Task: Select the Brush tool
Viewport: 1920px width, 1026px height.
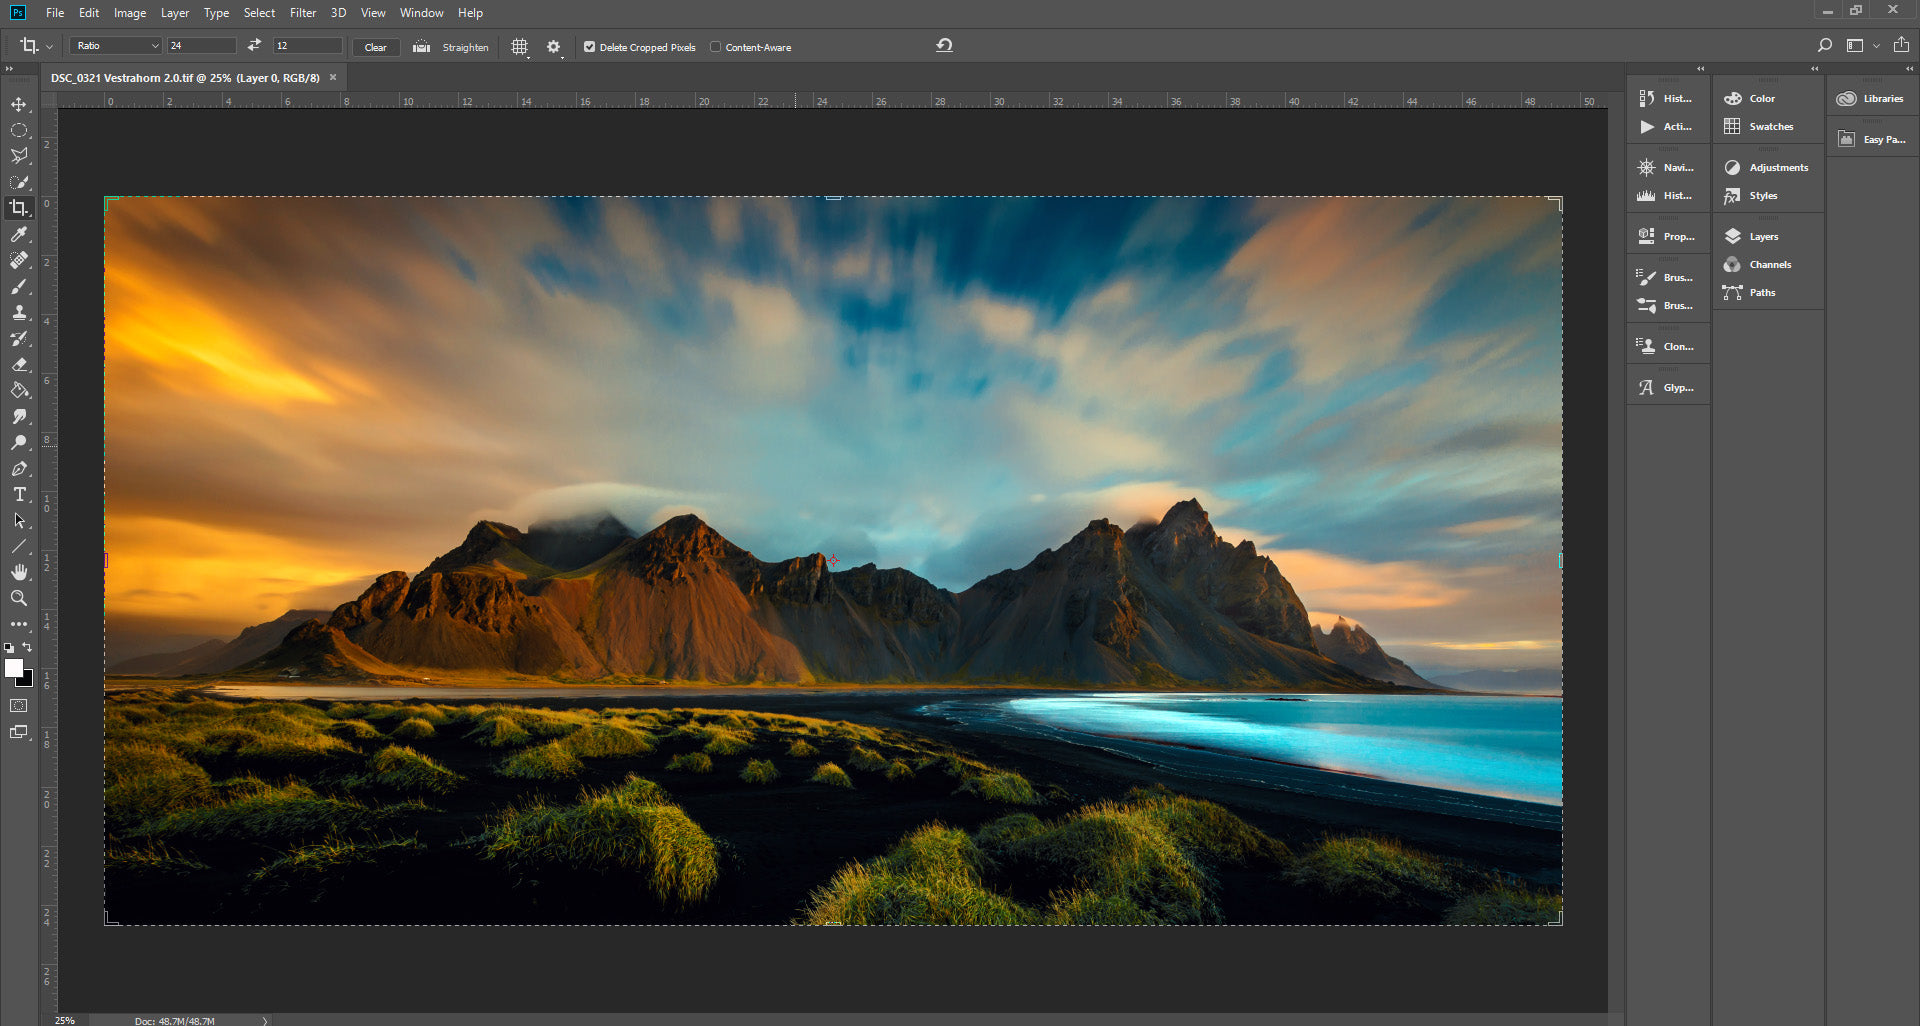Action: click(19, 286)
